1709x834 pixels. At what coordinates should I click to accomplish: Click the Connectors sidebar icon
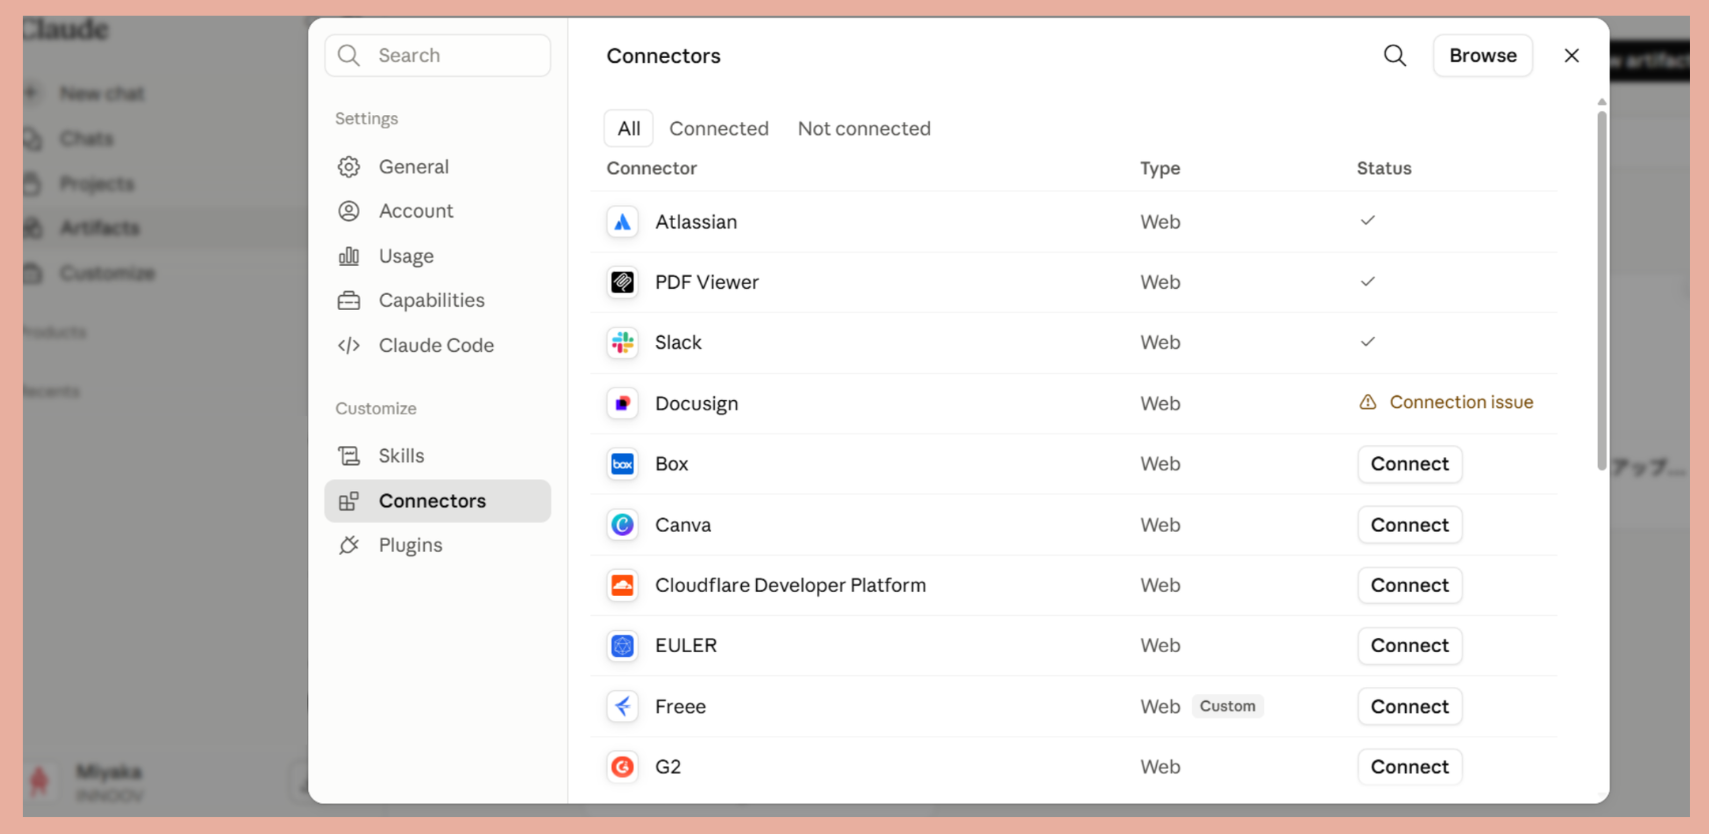point(349,501)
